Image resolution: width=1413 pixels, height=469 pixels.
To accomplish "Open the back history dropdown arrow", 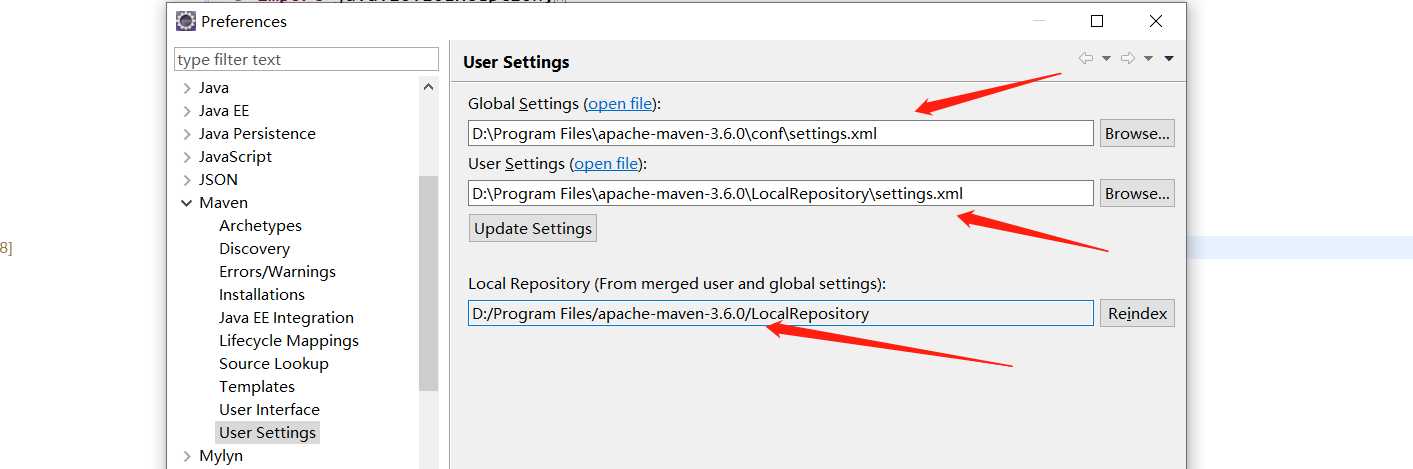I will click(x=1106, y=59).
